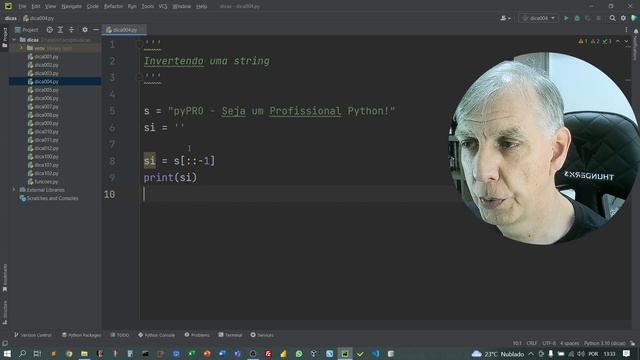Screen dimensions: 640x360
Task: Open the JetBrains Toolbox logo icon
Action: pos(634,18)
